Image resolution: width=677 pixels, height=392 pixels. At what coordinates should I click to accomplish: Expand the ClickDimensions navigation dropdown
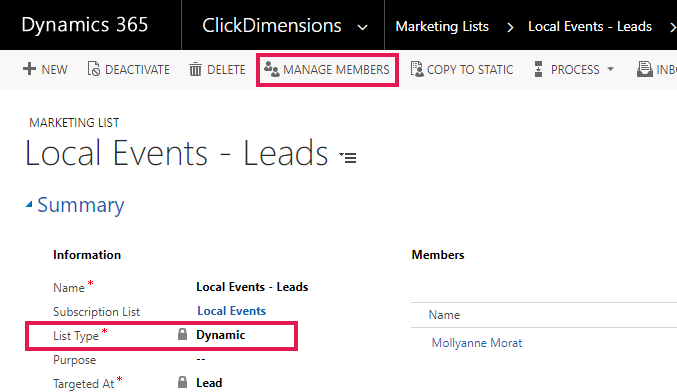(363, 28)
